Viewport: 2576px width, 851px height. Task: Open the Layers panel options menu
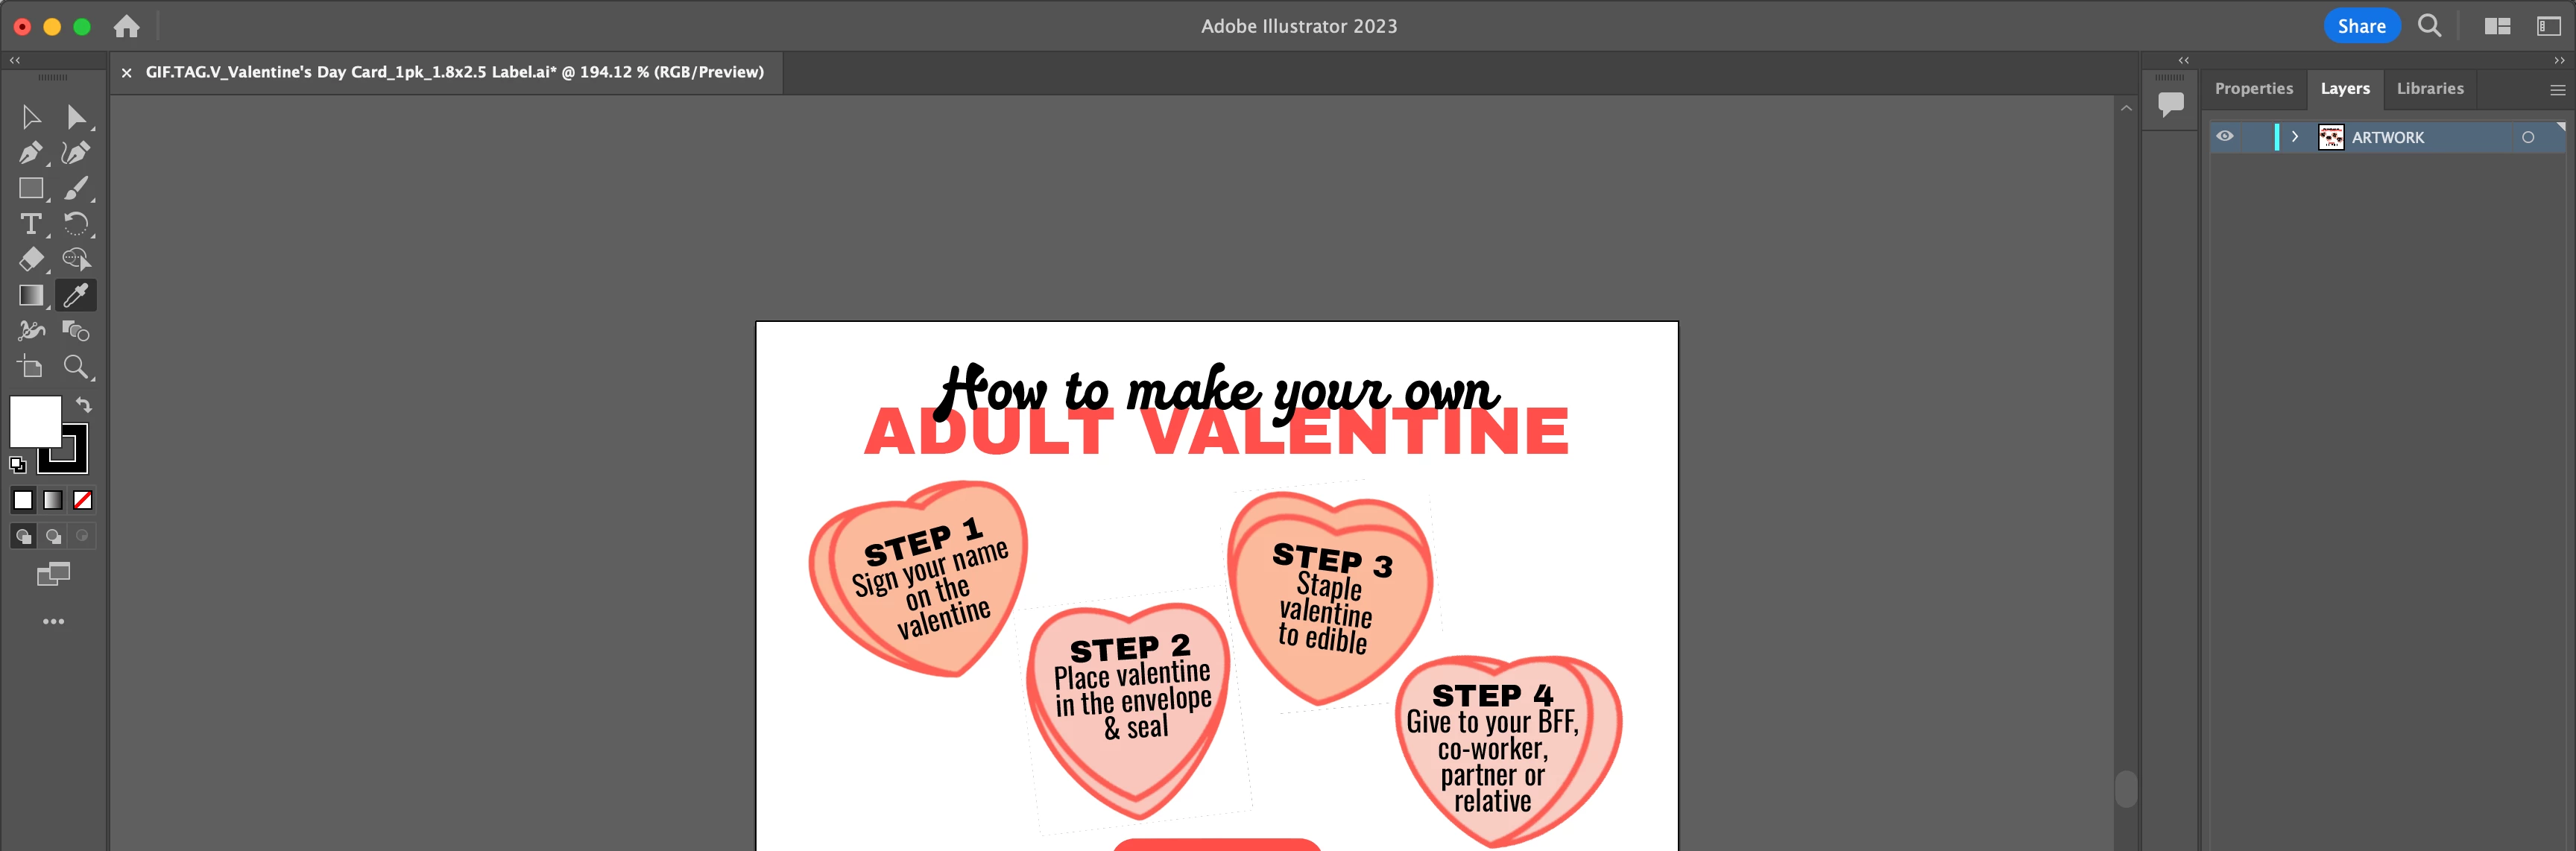pos(2557,90)
